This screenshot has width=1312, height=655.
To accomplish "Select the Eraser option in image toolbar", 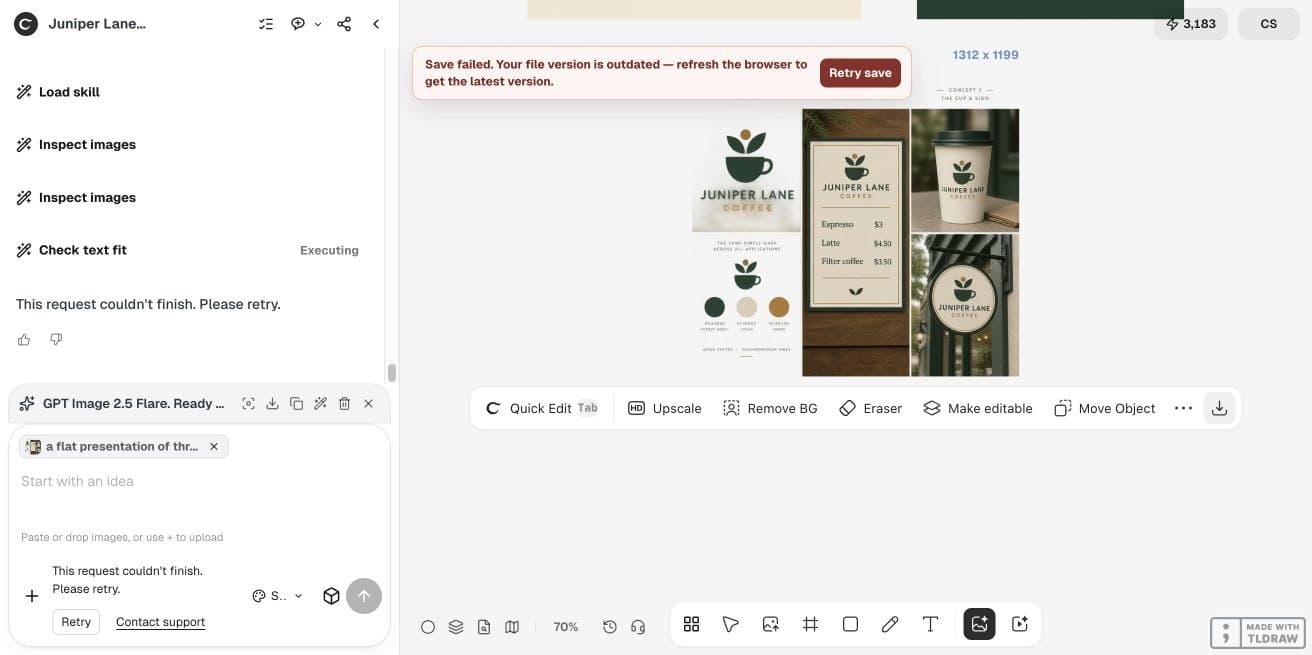I will pos(870,408).
